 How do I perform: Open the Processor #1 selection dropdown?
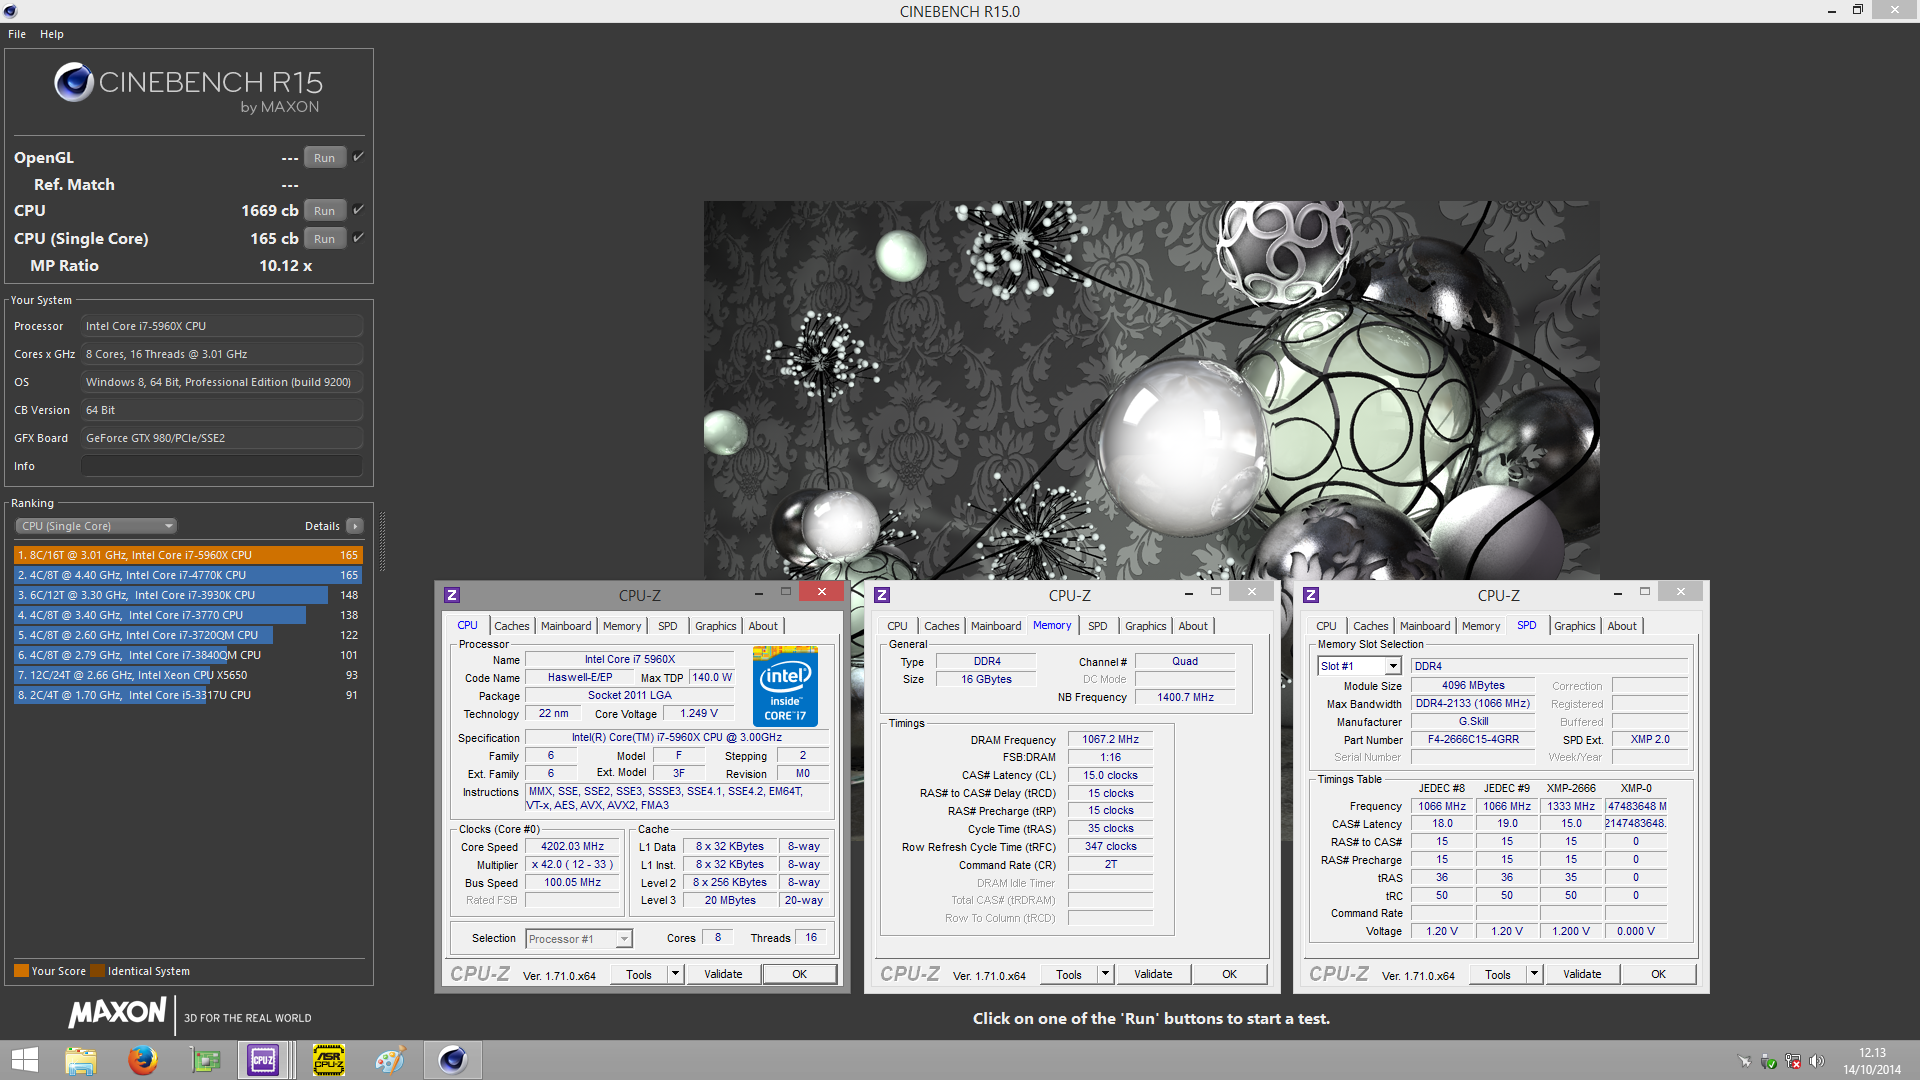pyautogui.click(x=579, y=939)
